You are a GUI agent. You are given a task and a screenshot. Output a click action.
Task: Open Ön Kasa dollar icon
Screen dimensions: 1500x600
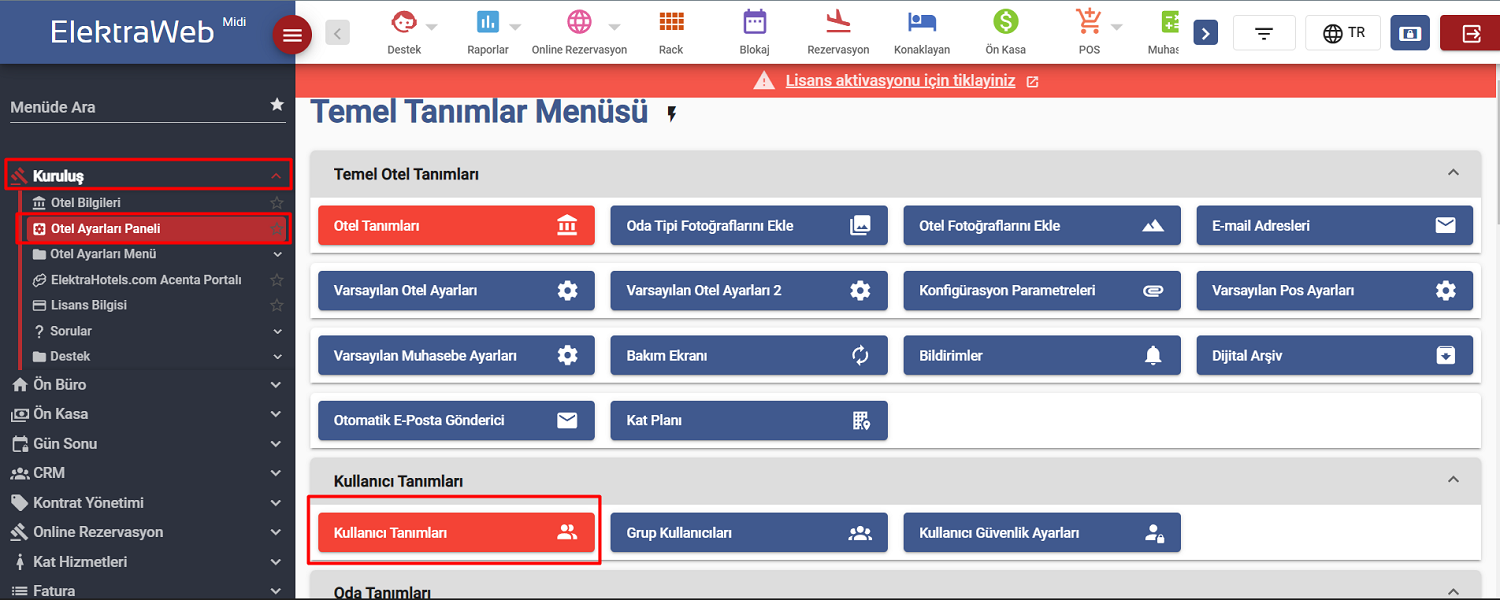[x=1005, y=23]
